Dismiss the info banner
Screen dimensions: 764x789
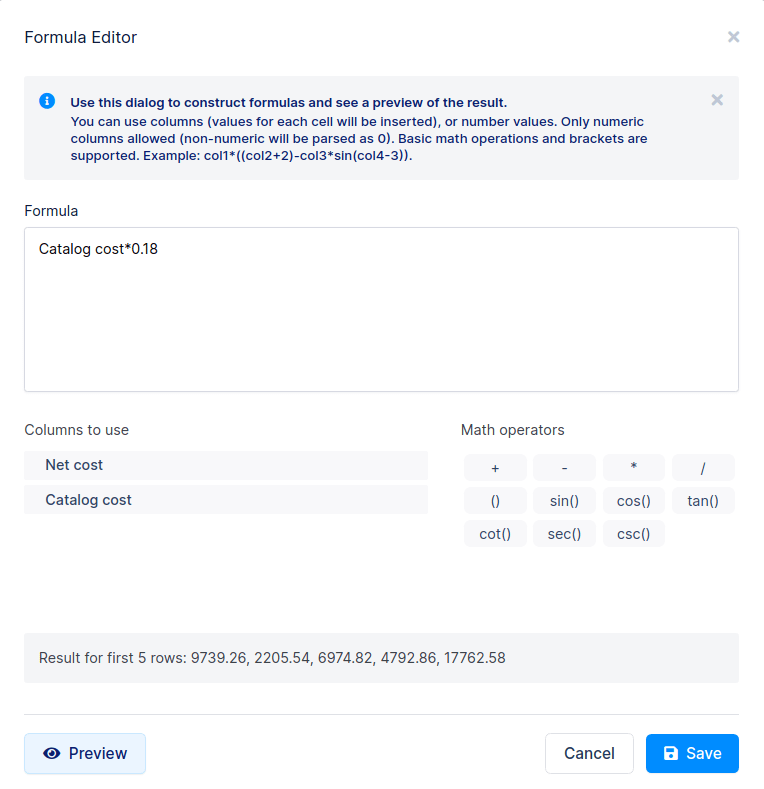pos(717,100)
